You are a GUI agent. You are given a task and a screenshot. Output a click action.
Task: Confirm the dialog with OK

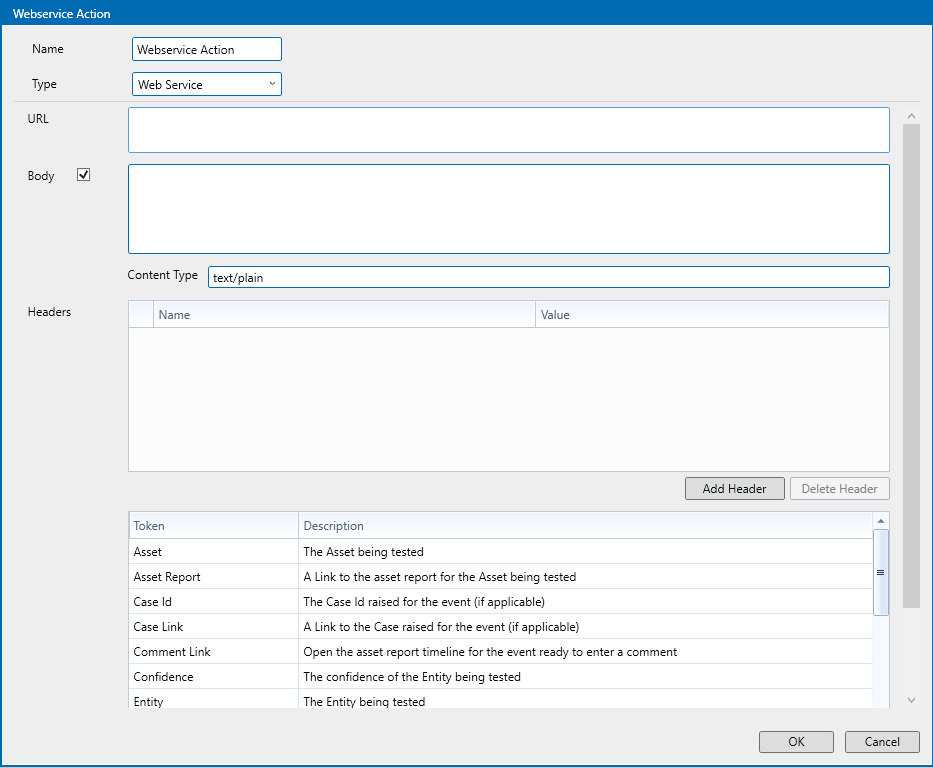click(x=795, y=742)
